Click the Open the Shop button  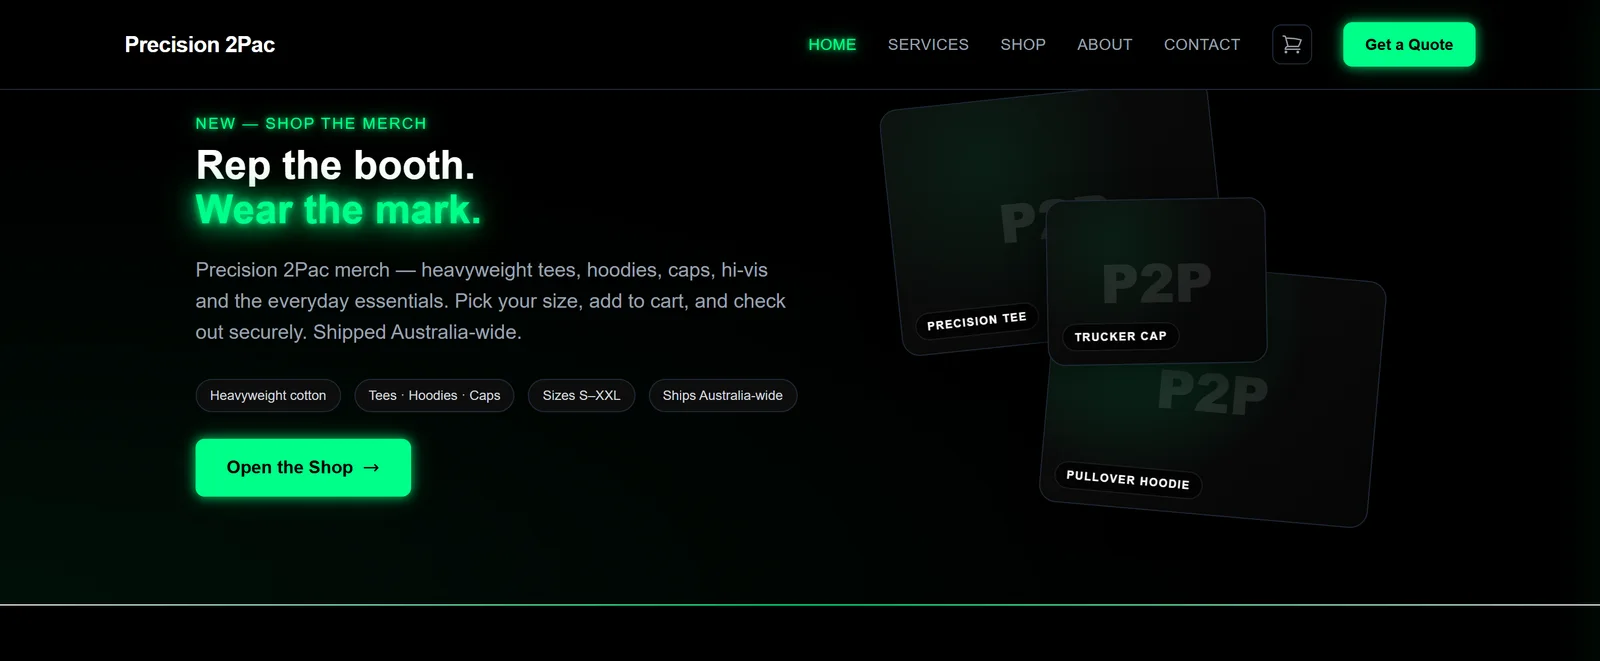pos(303,468)
